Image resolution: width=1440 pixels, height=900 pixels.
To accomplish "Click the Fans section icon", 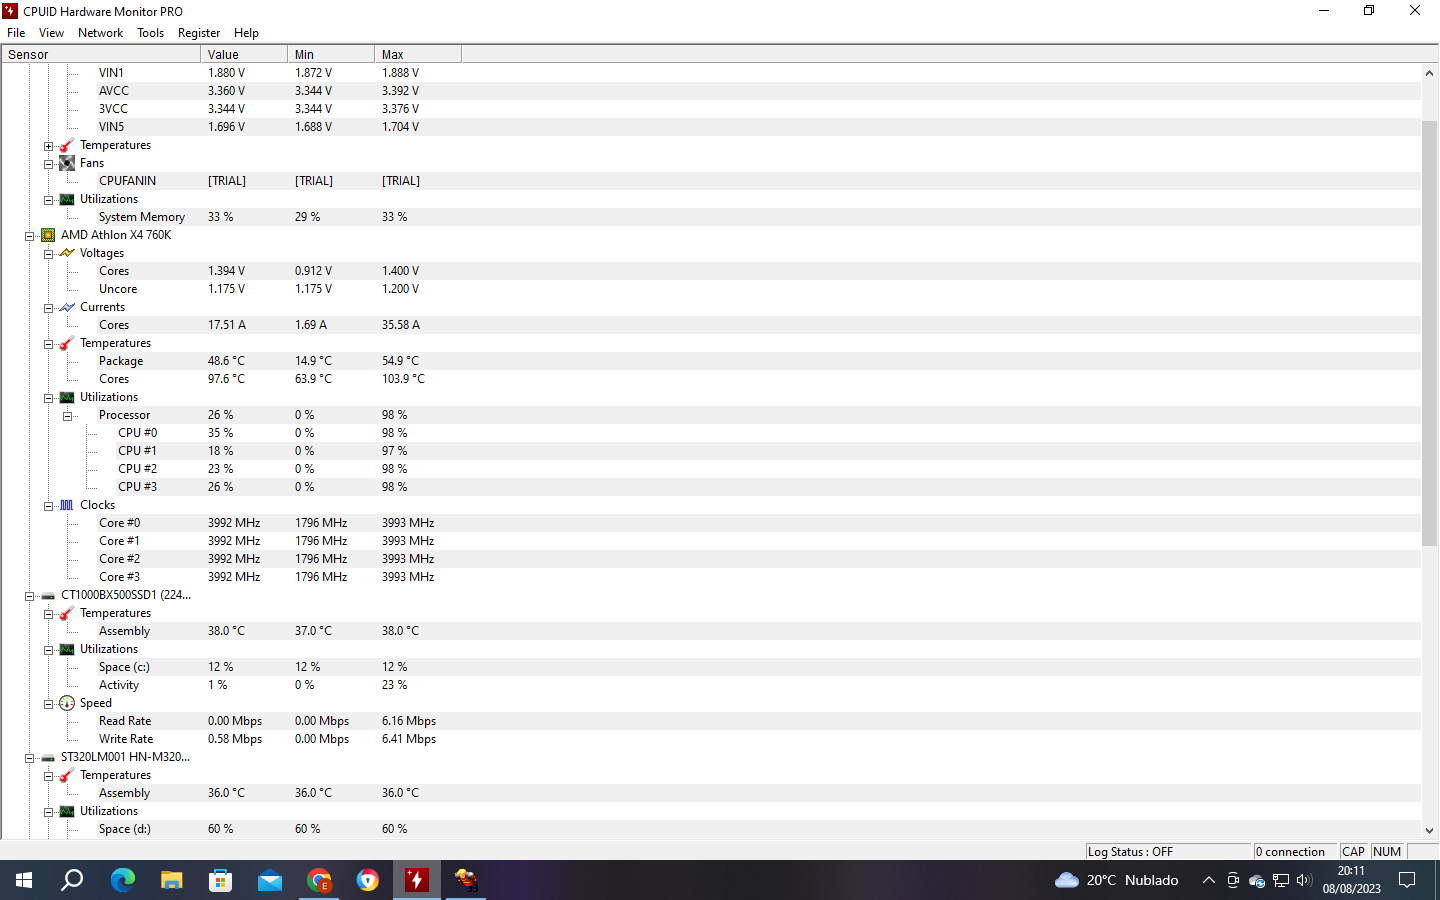I will pyautogui.click(x=67, y=163).
